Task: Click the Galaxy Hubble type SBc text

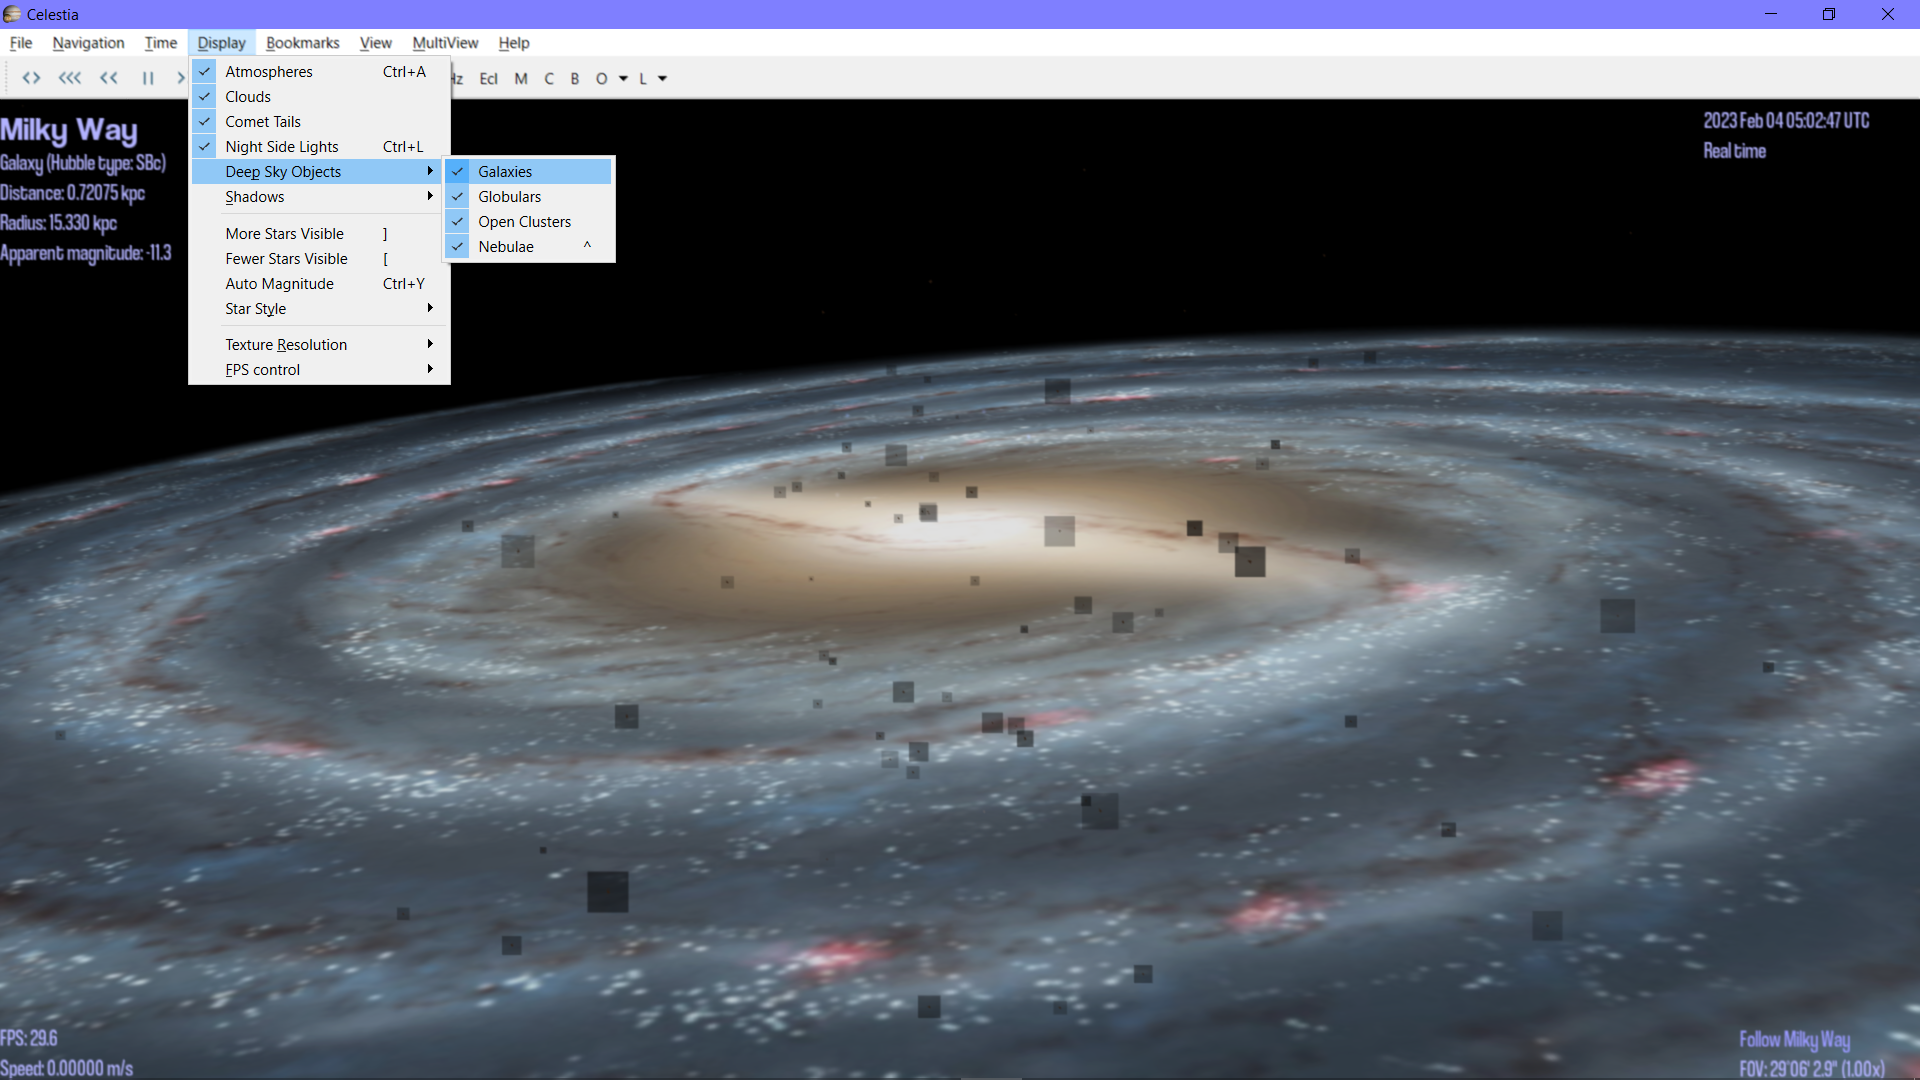Action: click(x=83, y=163)
